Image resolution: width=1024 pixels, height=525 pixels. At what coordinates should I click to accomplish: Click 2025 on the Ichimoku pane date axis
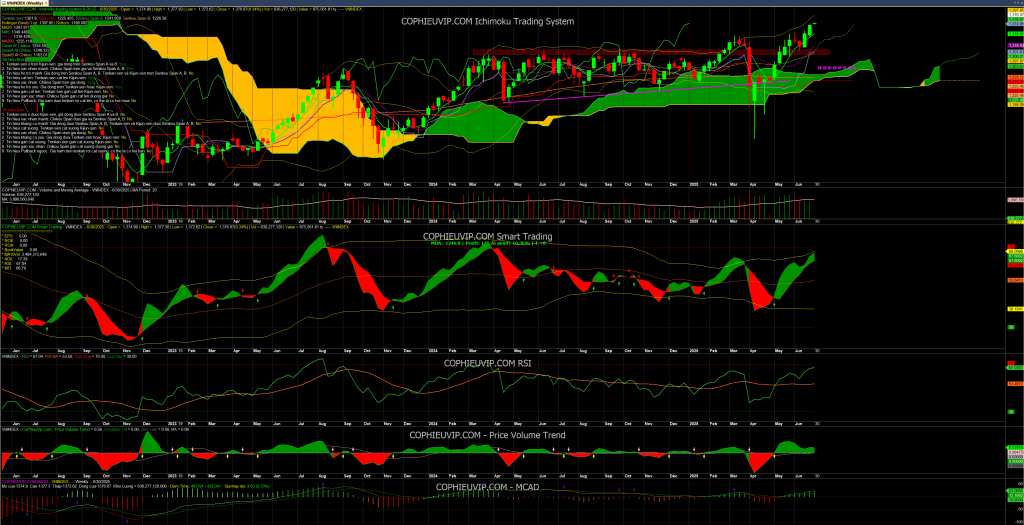pyautogui.click(x=694, y=184)
